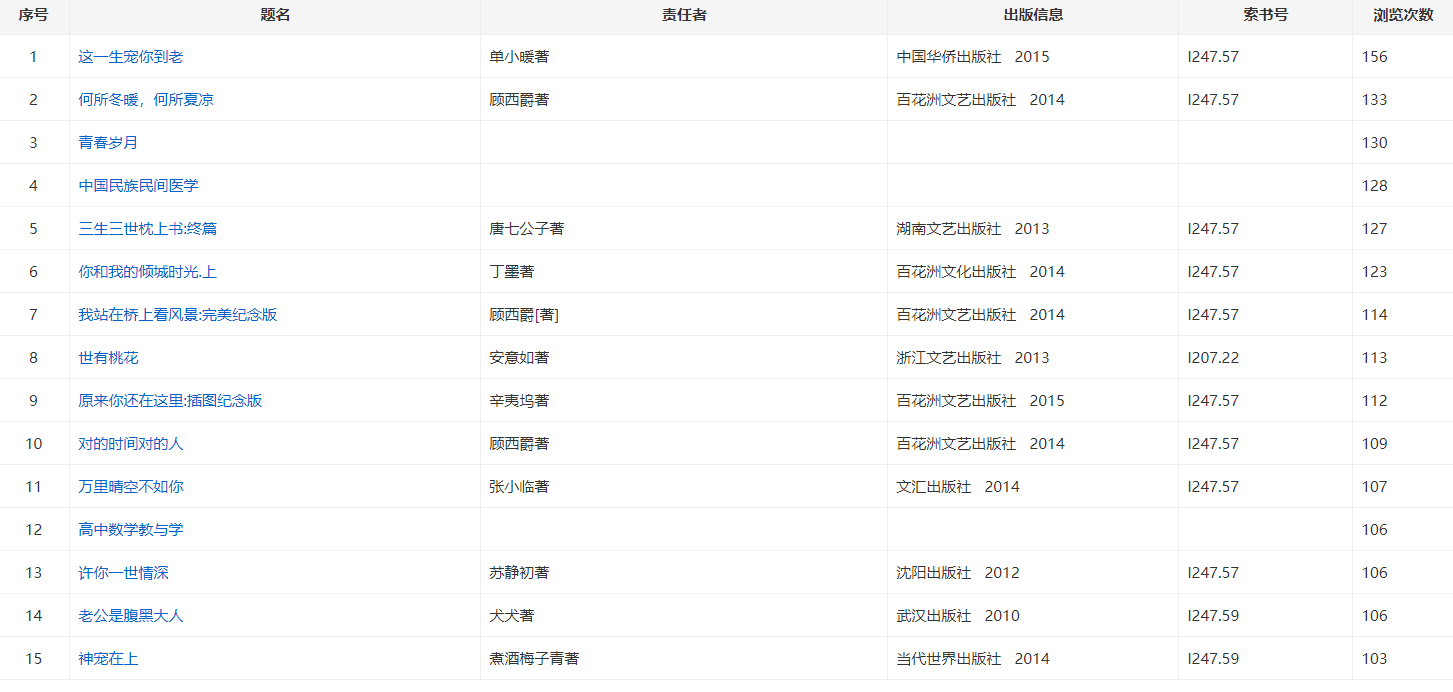
Task: Click the 浏览次数 column header
Action: click(x=1403, y=15)
